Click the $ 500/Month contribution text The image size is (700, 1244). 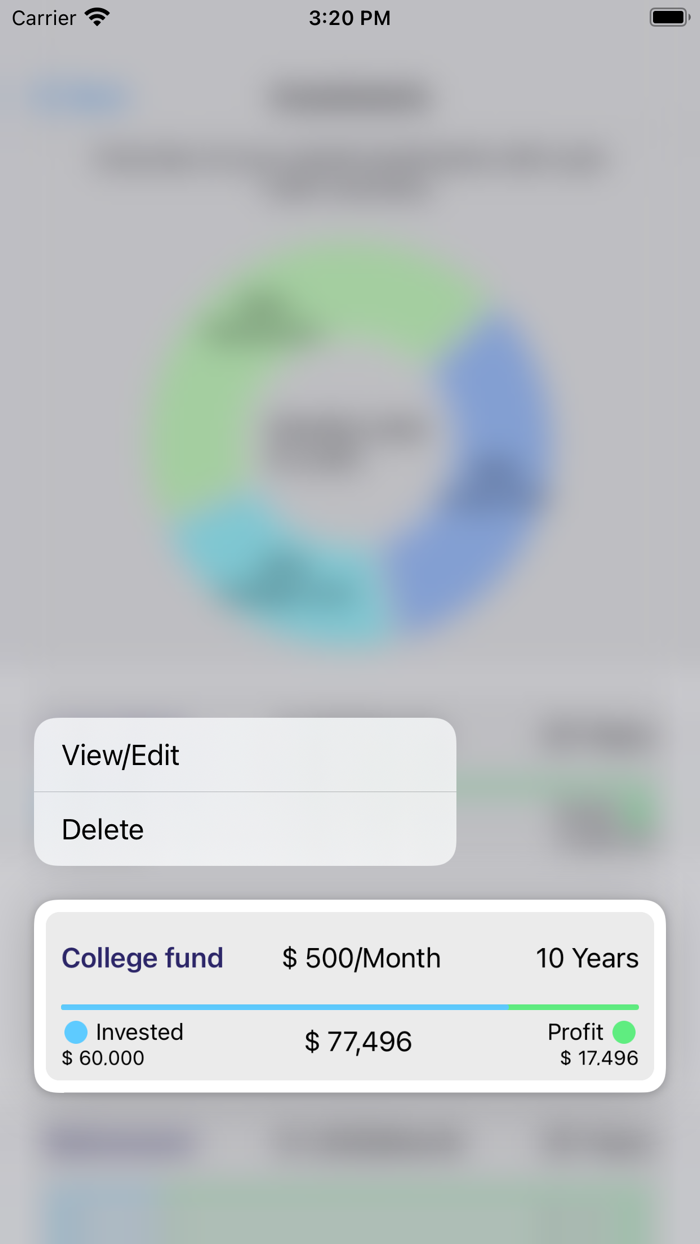click(361, 958)
